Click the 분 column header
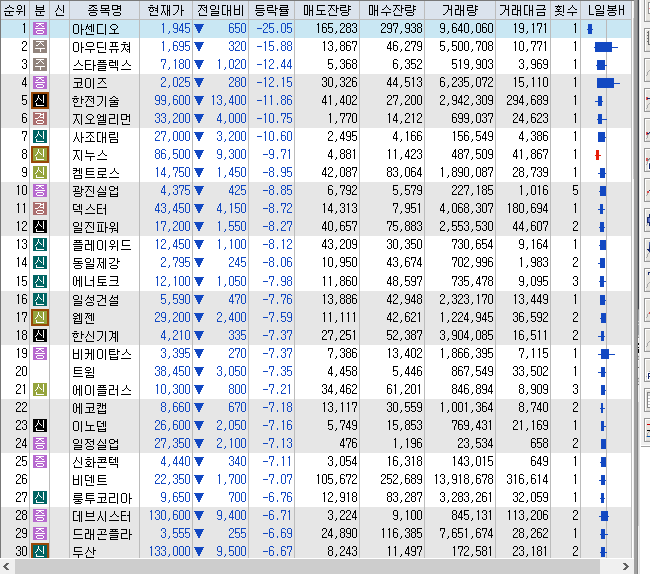650x574 pixels. [40, 10]
